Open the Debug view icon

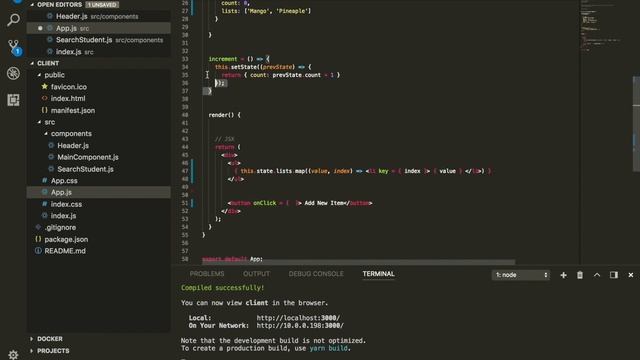point(13,73)
